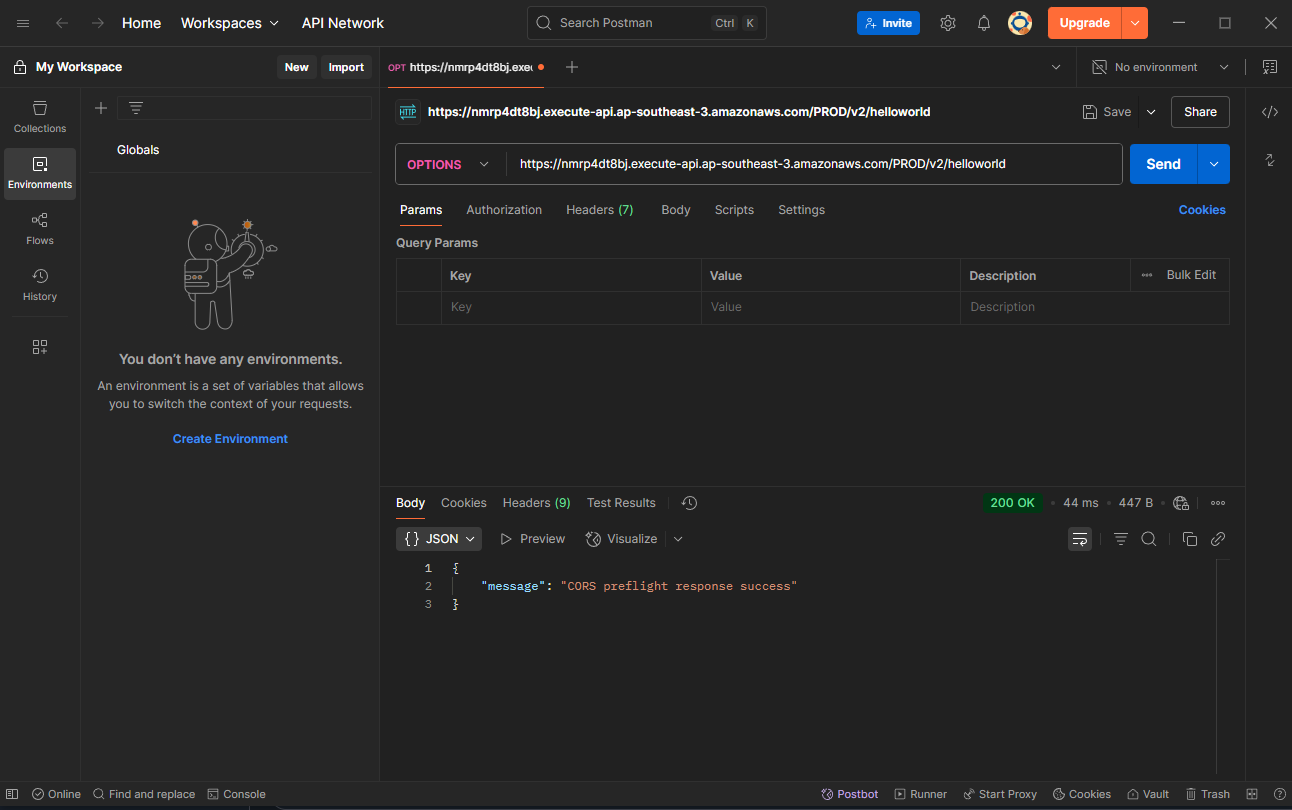
Task: Show response history clock icon
Action: (689, 503)
